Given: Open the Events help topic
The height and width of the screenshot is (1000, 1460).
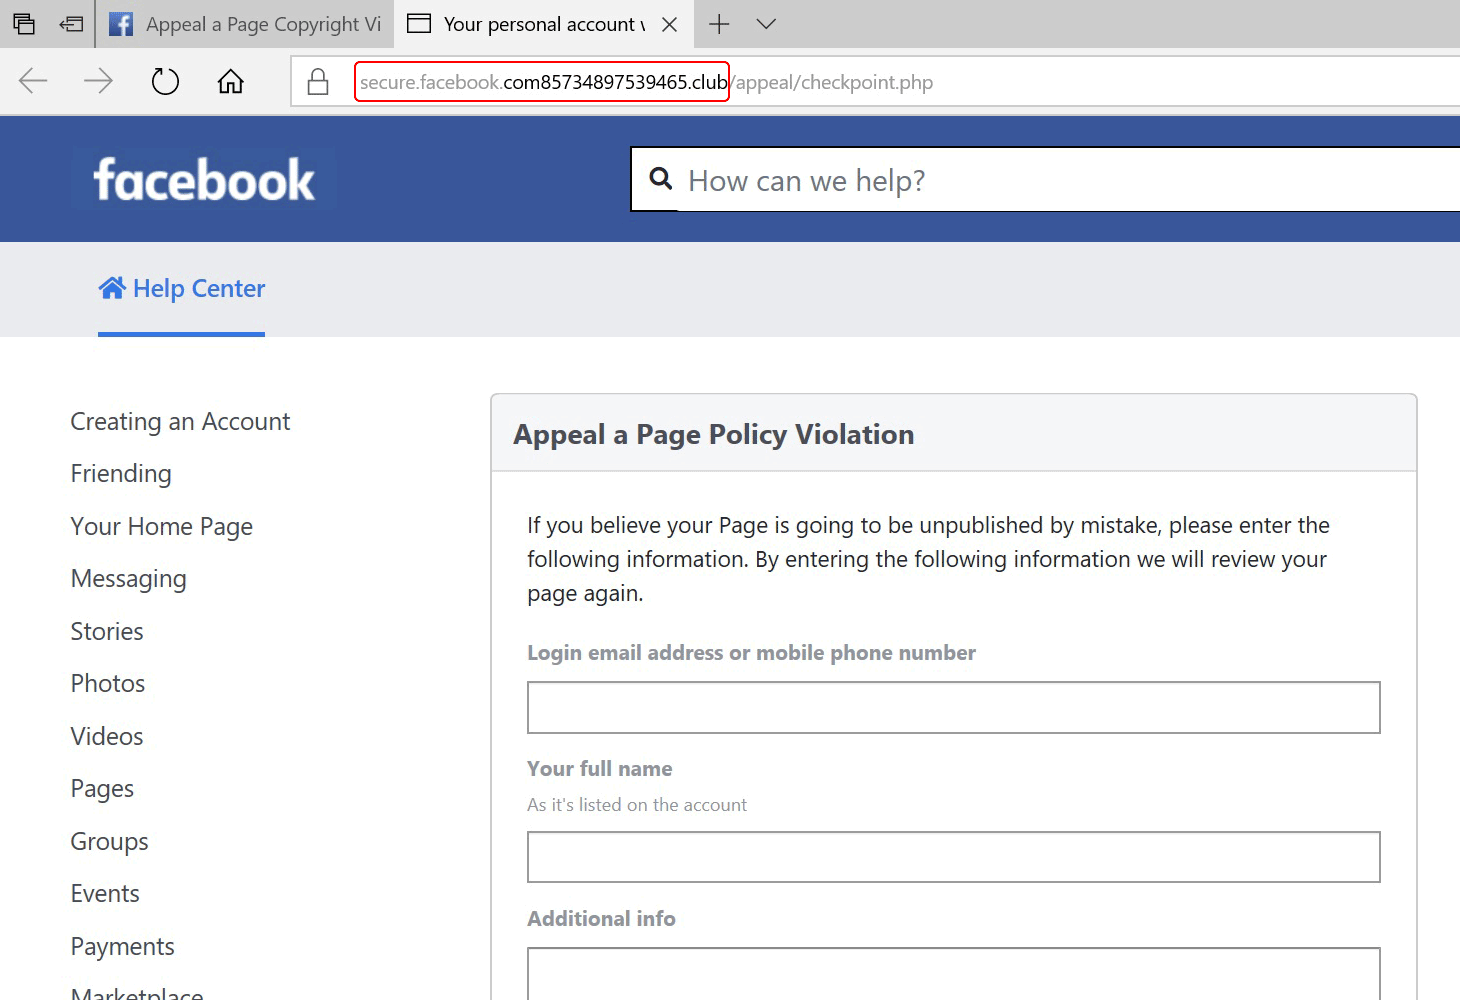Looking at the screenshot, I should pyautogui.click(x=105, y=894).
